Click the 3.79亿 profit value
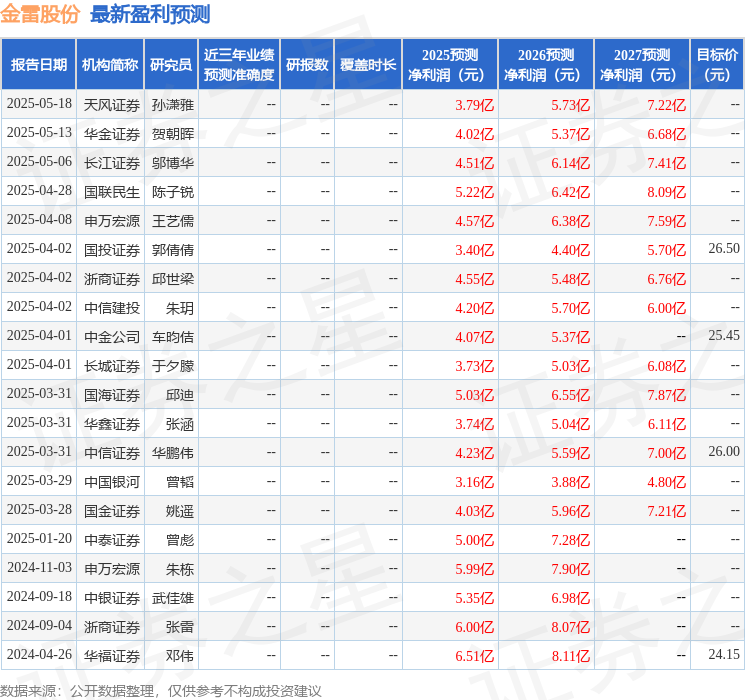Image resolution: width=745 pixels, height=700 pixels. pos(474,105)
